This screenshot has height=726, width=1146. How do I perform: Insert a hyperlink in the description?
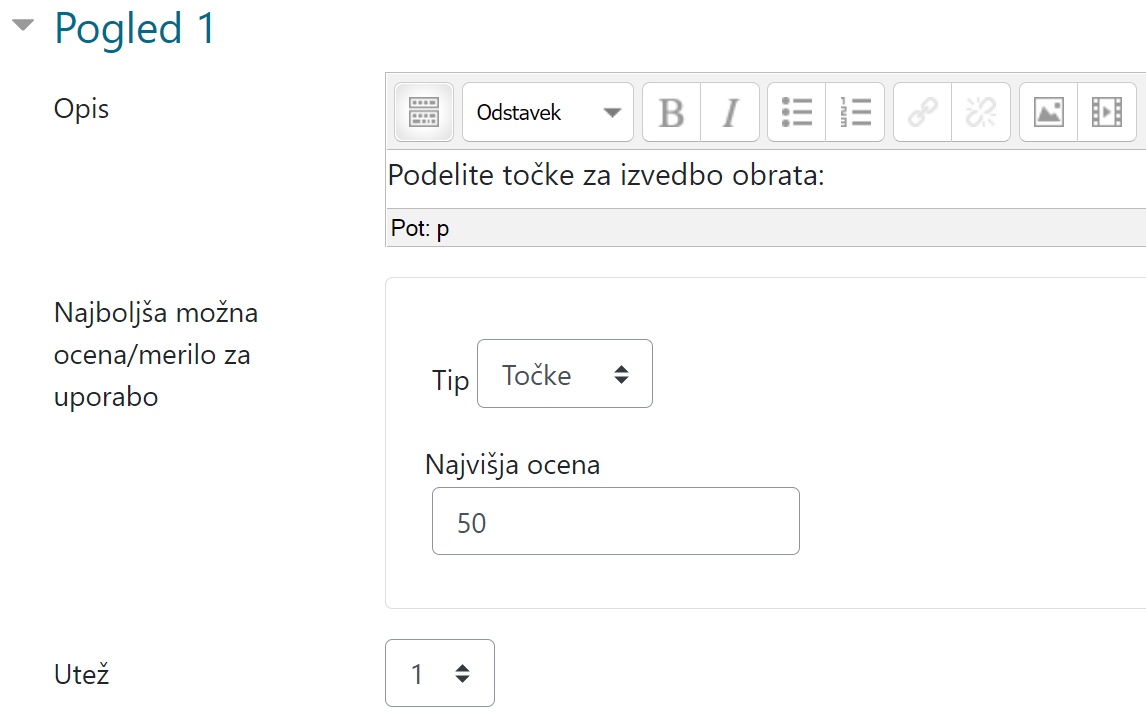pos(921,112)
